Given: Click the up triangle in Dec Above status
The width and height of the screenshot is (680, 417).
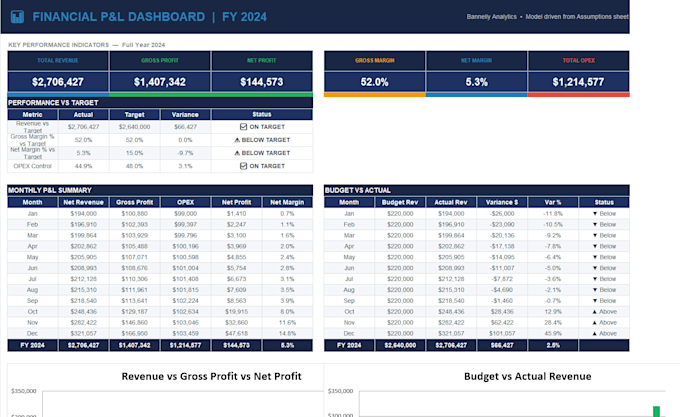Looking at the screenshot, I should [595, 333].
